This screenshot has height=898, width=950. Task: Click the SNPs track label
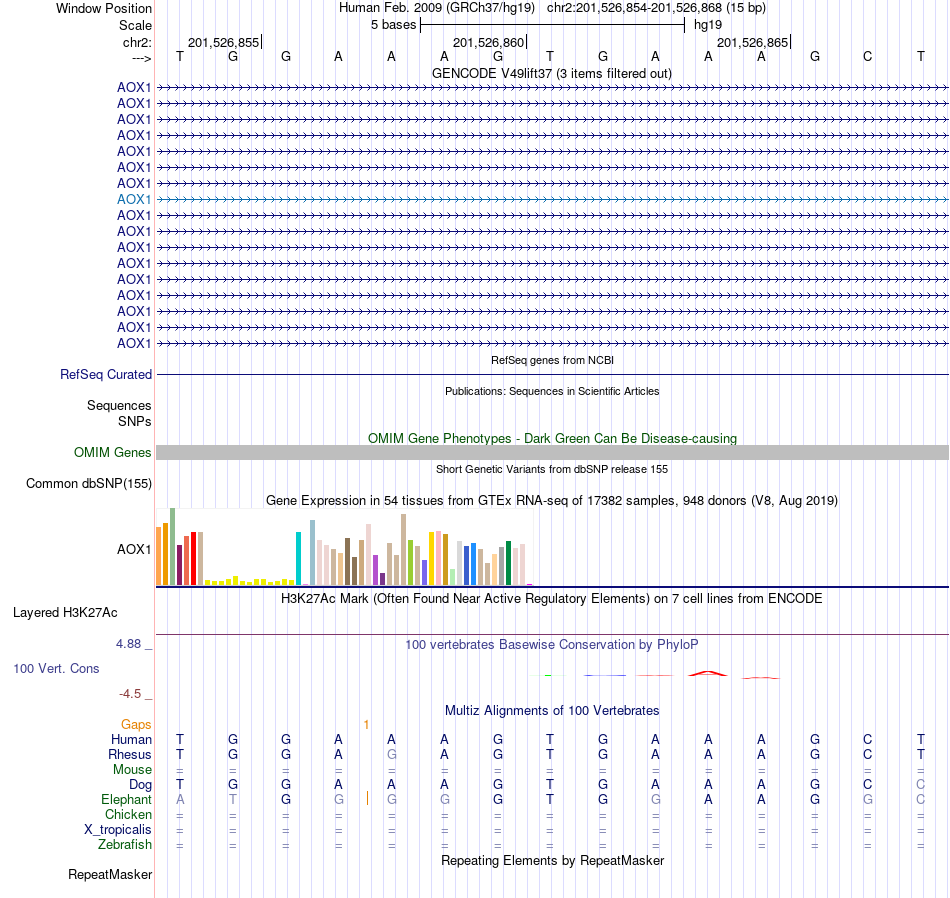click(135, 421)
